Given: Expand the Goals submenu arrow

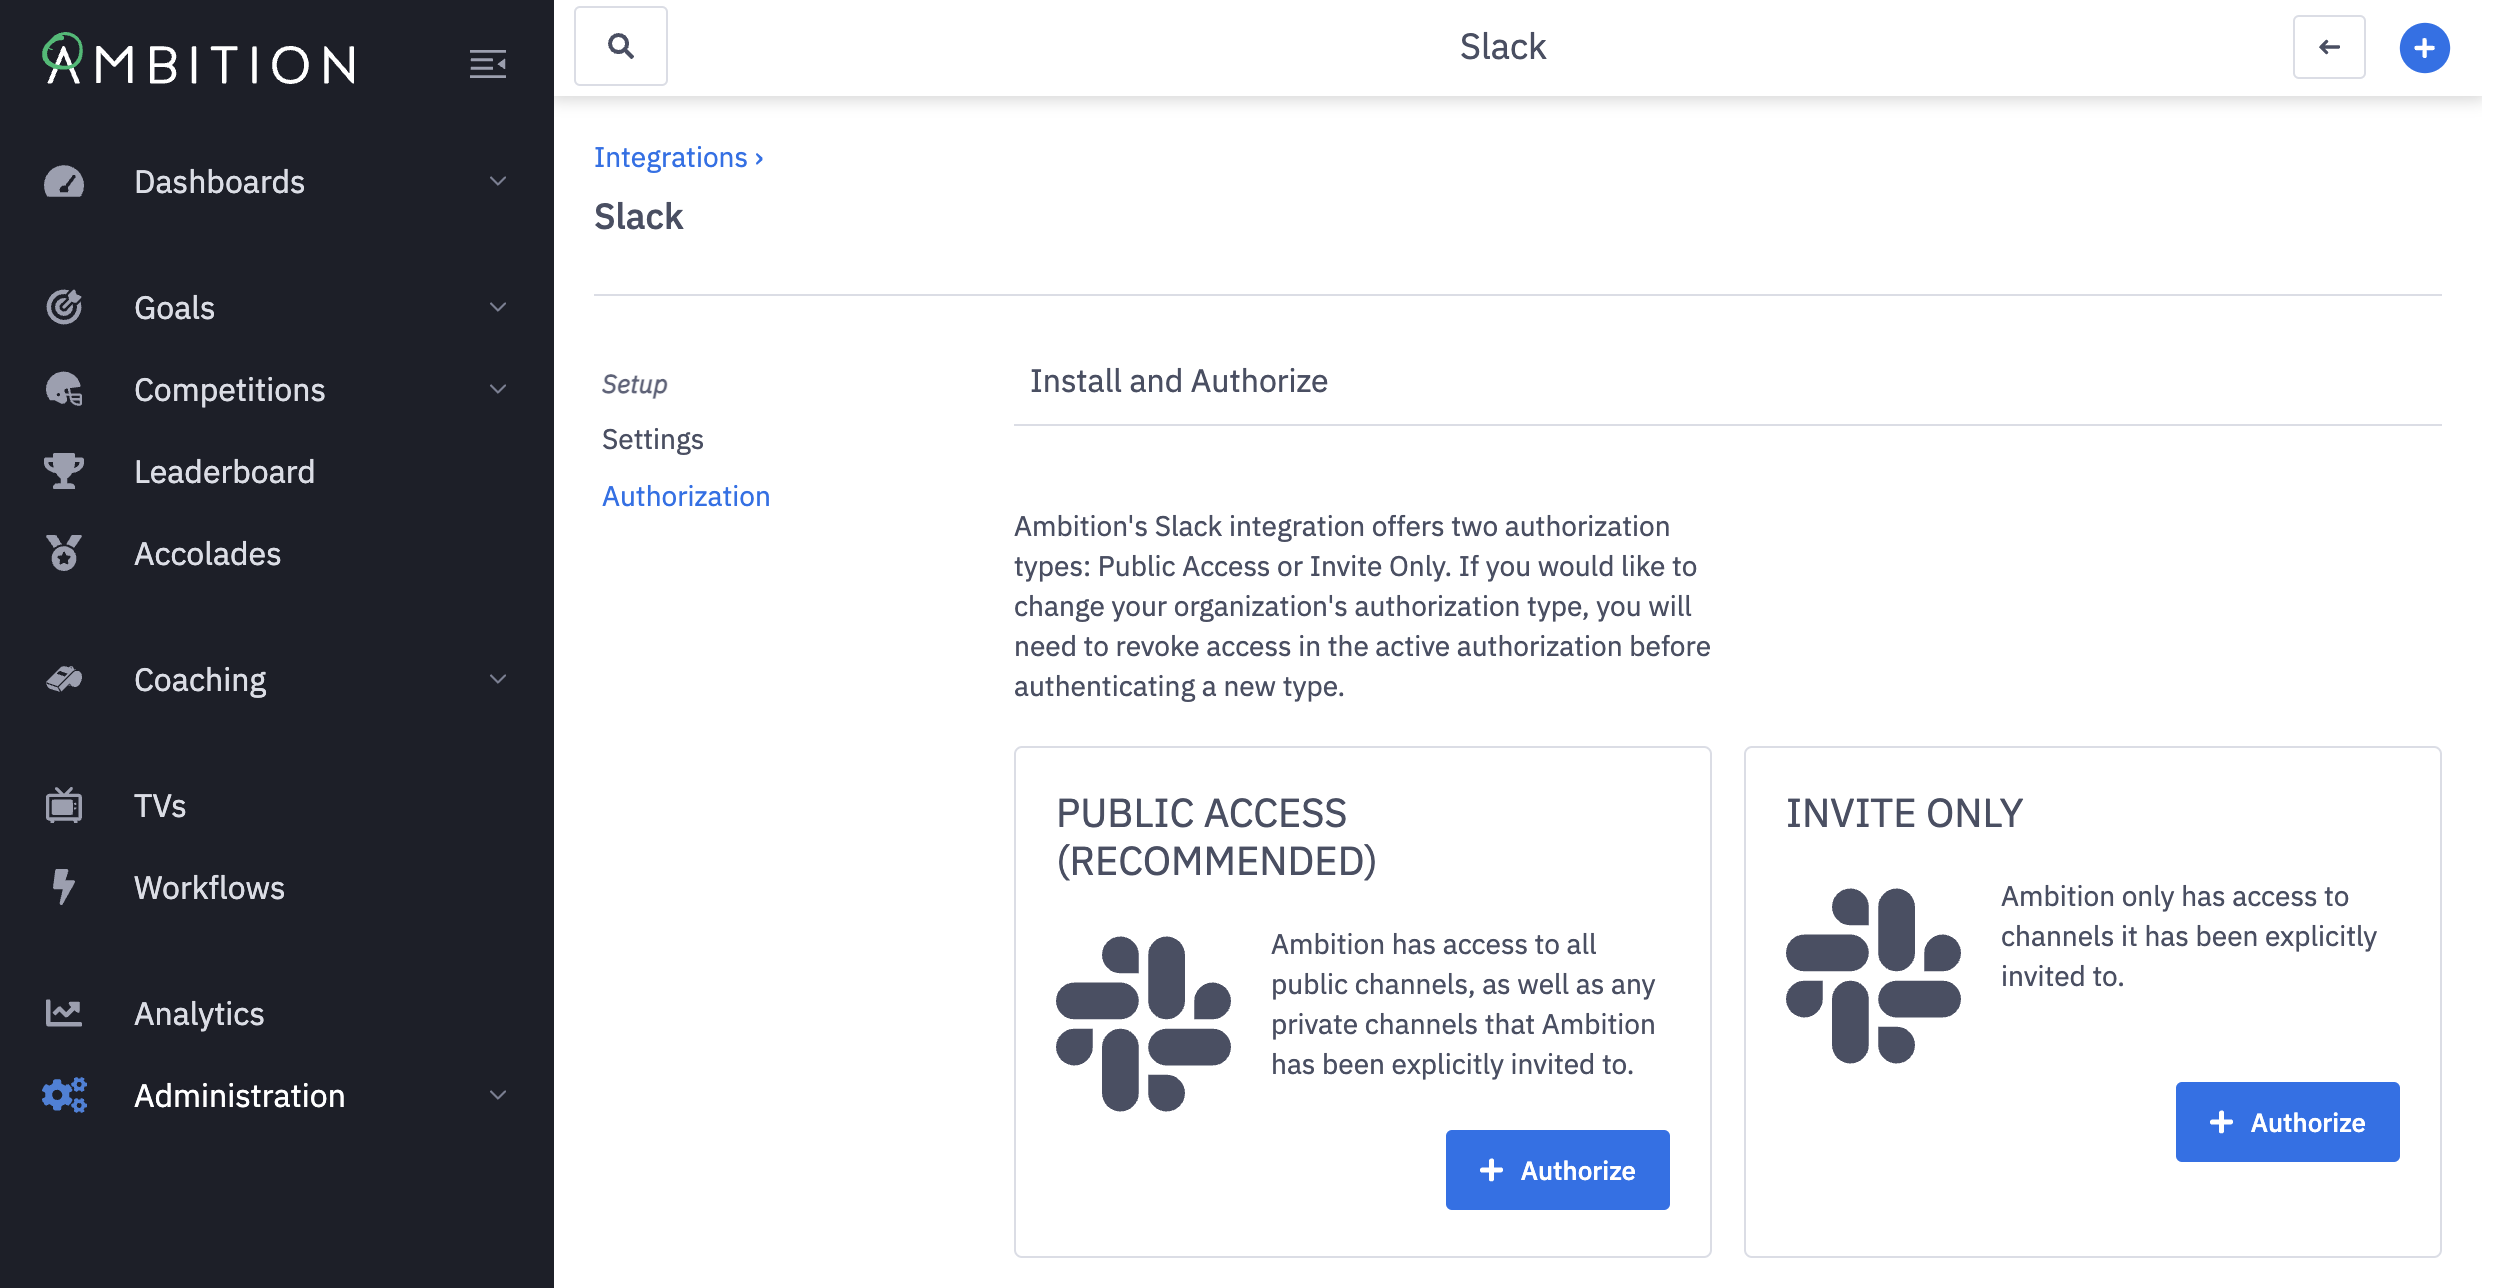Looking at the screenshot, I should click(x=498, y=308).
